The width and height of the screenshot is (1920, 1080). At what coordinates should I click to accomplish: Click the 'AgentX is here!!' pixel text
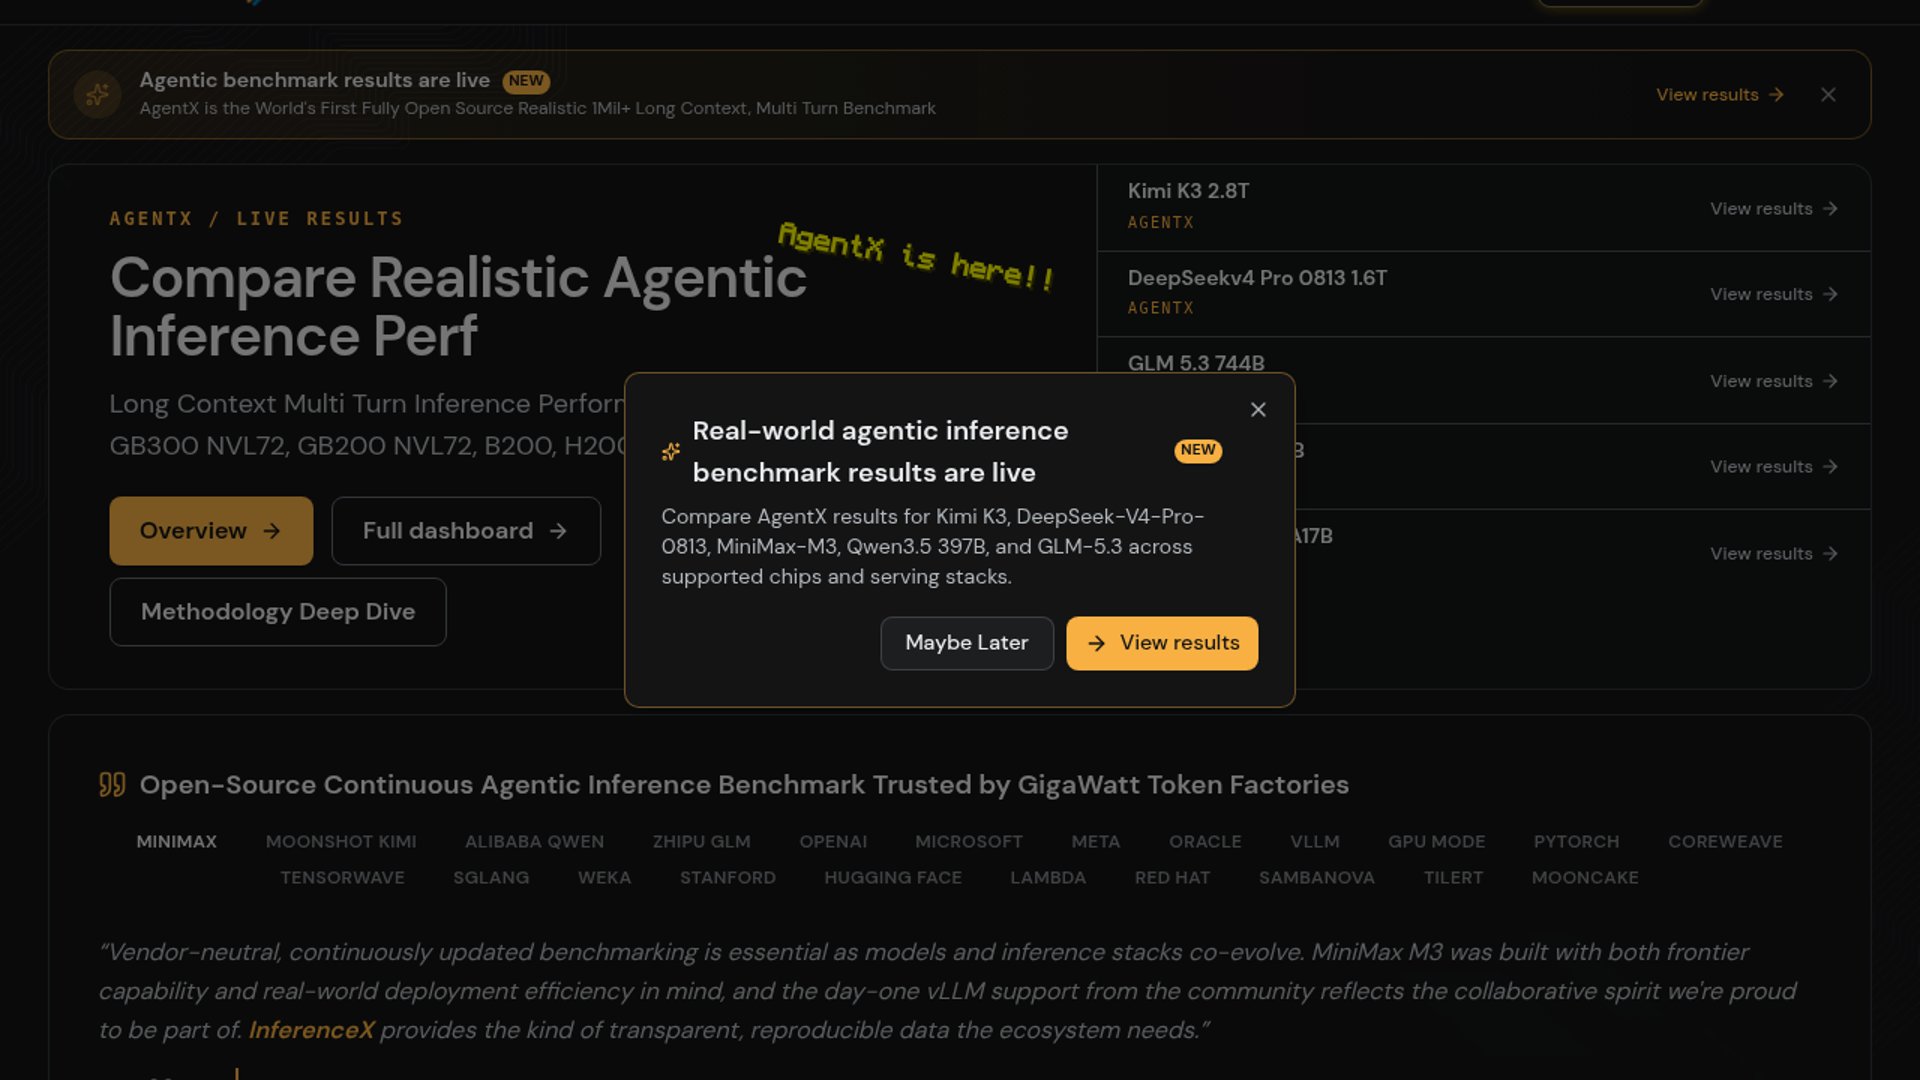916,256
